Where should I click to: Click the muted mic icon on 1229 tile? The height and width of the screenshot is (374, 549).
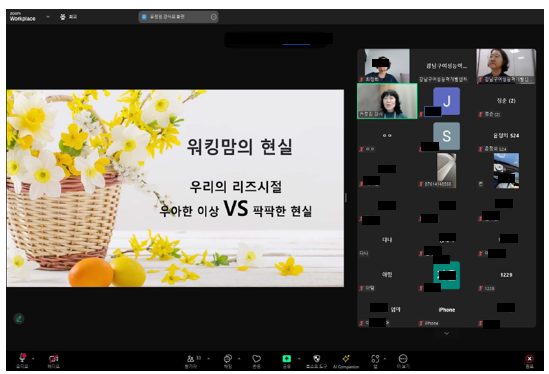click(481, 288)
